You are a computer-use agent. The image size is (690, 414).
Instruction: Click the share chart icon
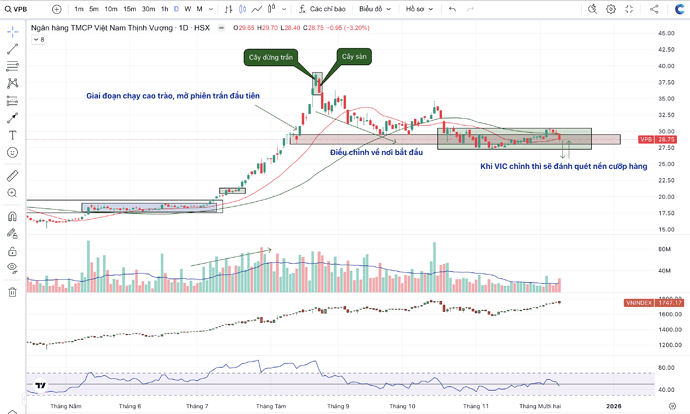pos(654,9)
